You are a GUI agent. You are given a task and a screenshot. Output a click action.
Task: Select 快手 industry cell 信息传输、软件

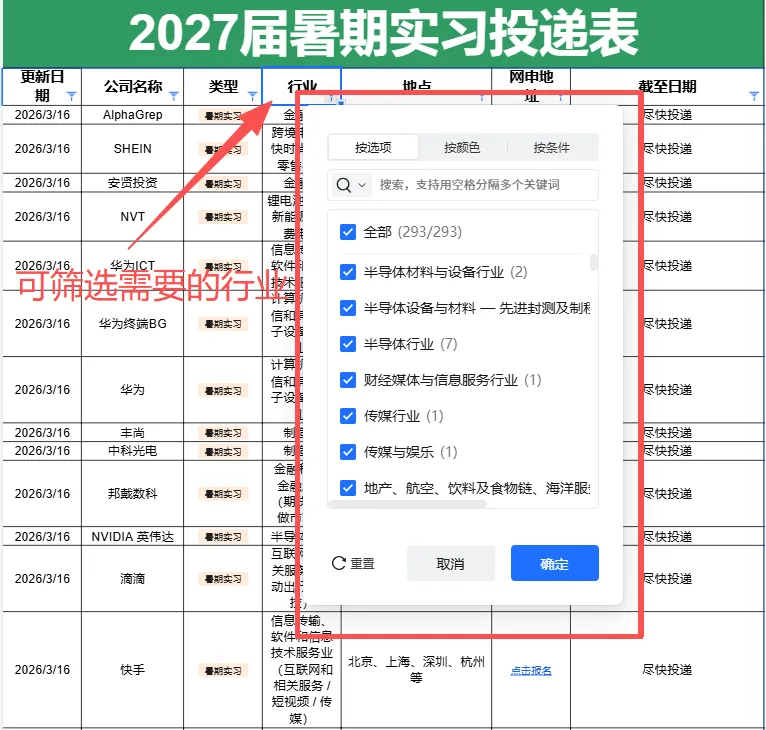tap(301, 670)
